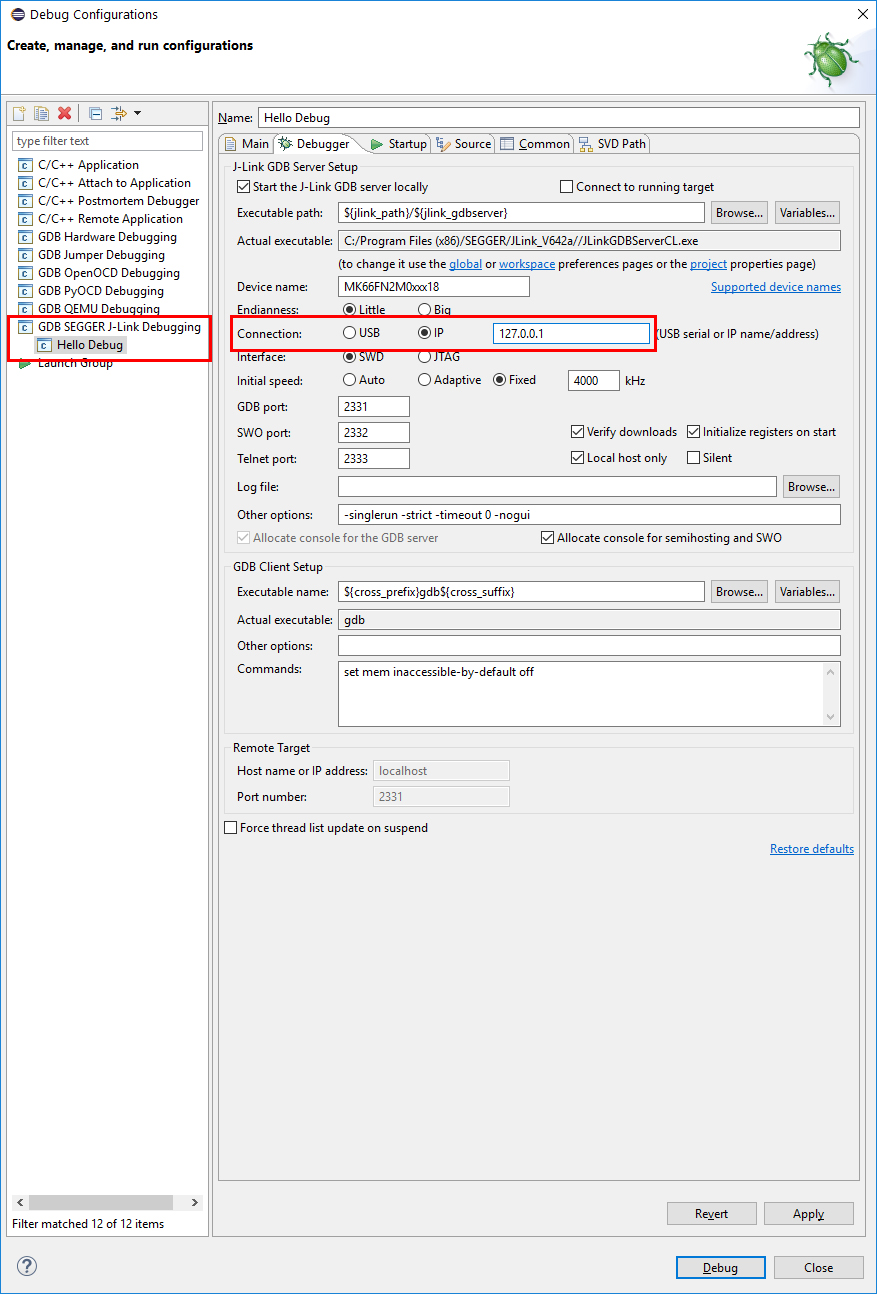
Task: Select Big endianness option
Action: pos(423,309)
